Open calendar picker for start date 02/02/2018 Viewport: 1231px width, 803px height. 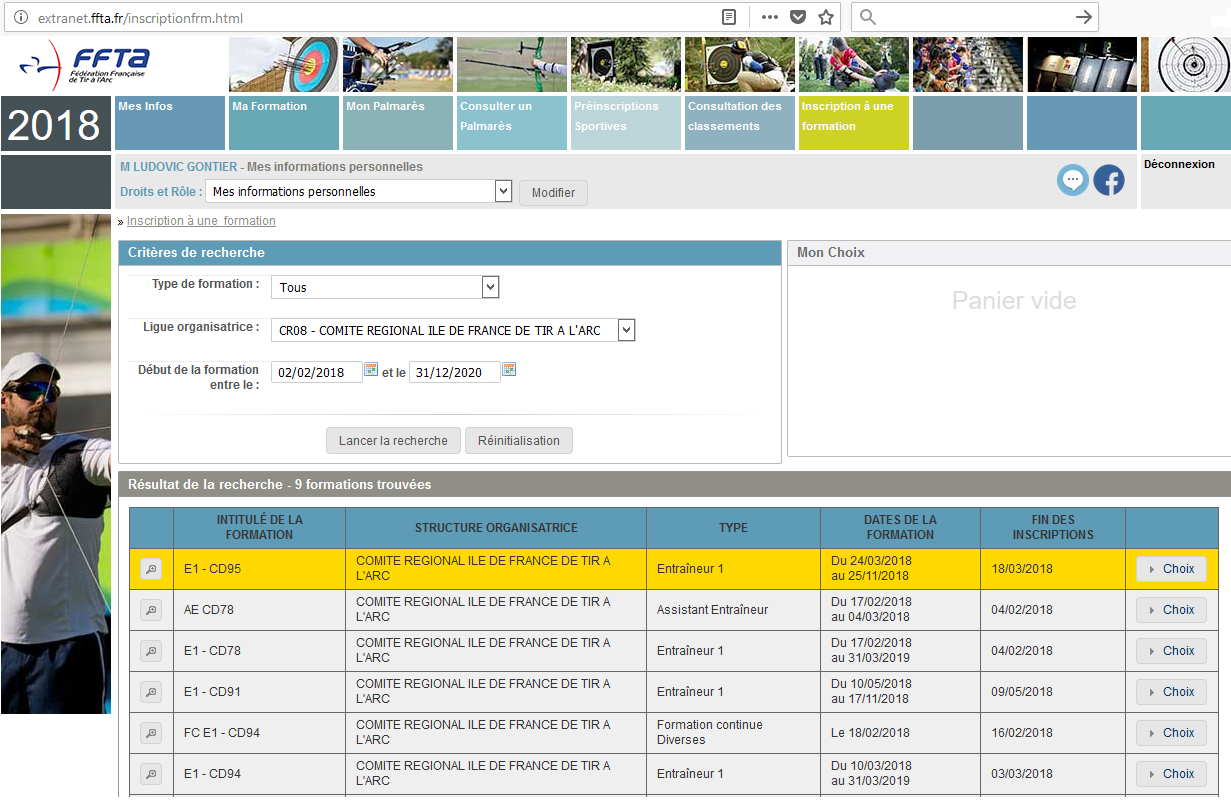371,370
